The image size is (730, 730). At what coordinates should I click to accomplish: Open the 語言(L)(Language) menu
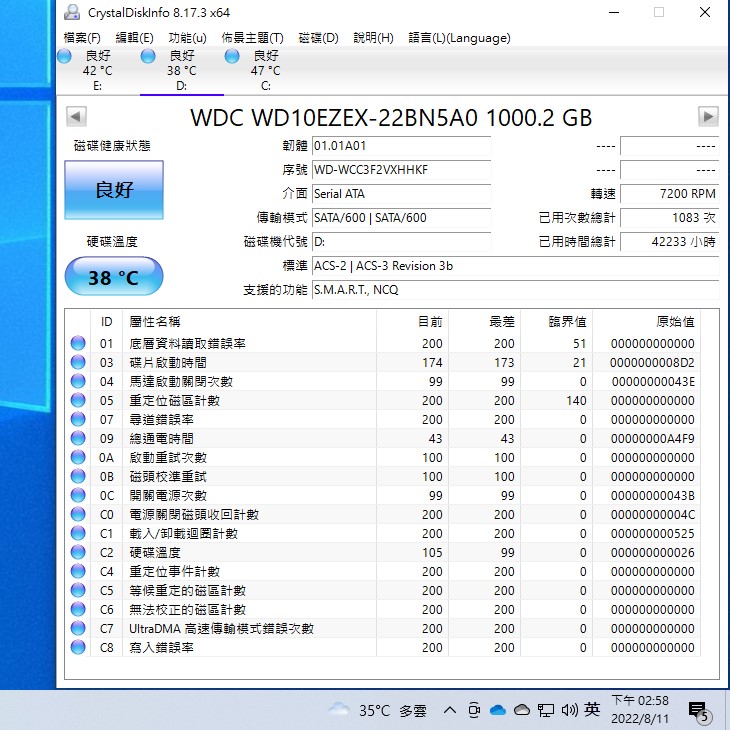pos(459,38)
